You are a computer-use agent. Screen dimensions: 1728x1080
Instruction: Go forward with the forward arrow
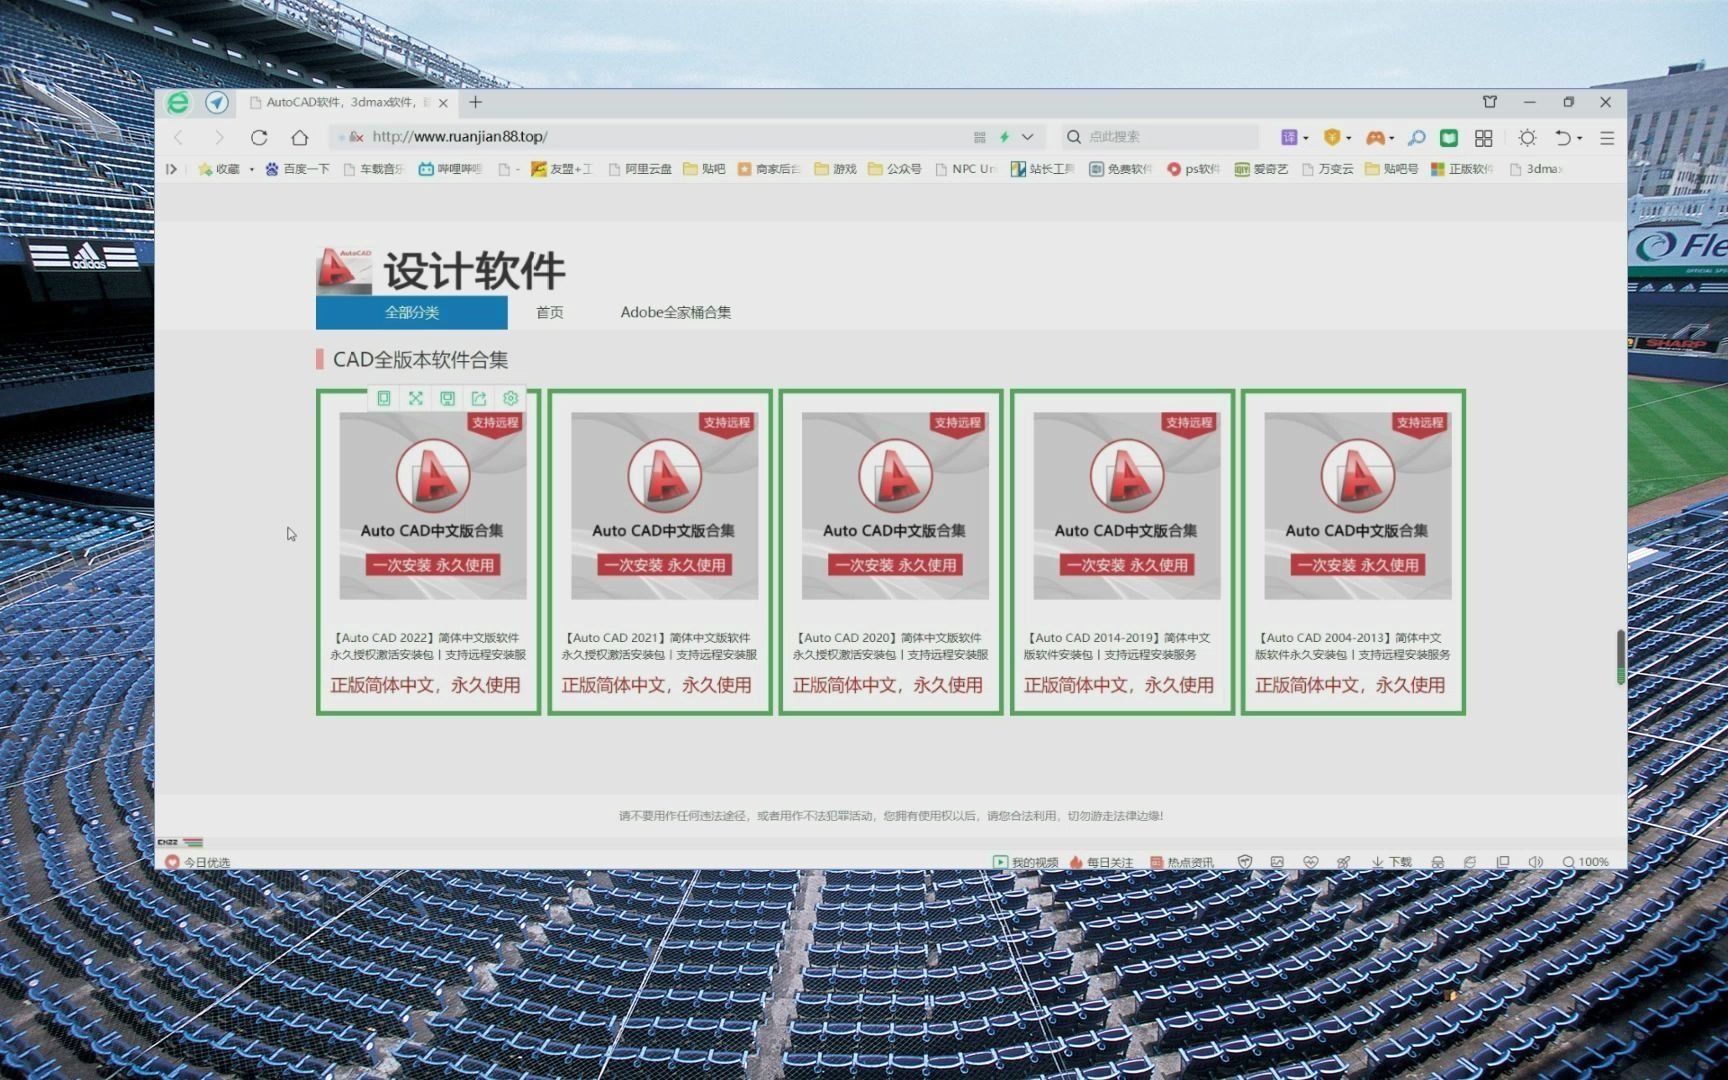219,137
